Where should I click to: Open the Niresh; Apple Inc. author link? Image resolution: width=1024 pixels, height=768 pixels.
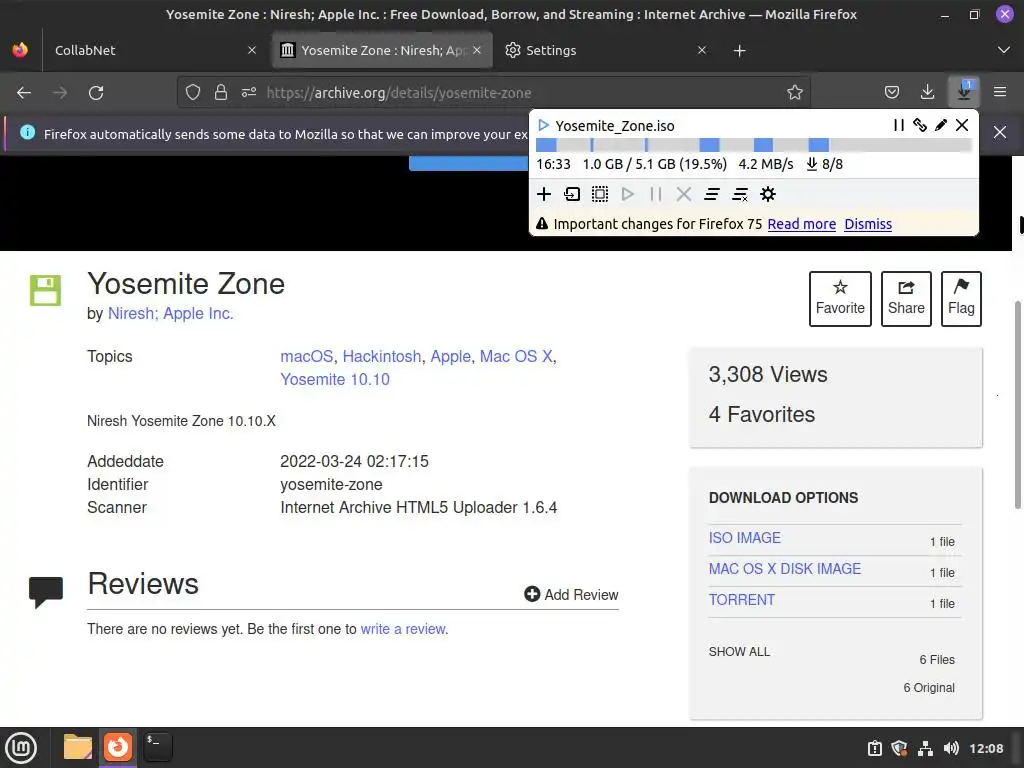pos(170,313)
